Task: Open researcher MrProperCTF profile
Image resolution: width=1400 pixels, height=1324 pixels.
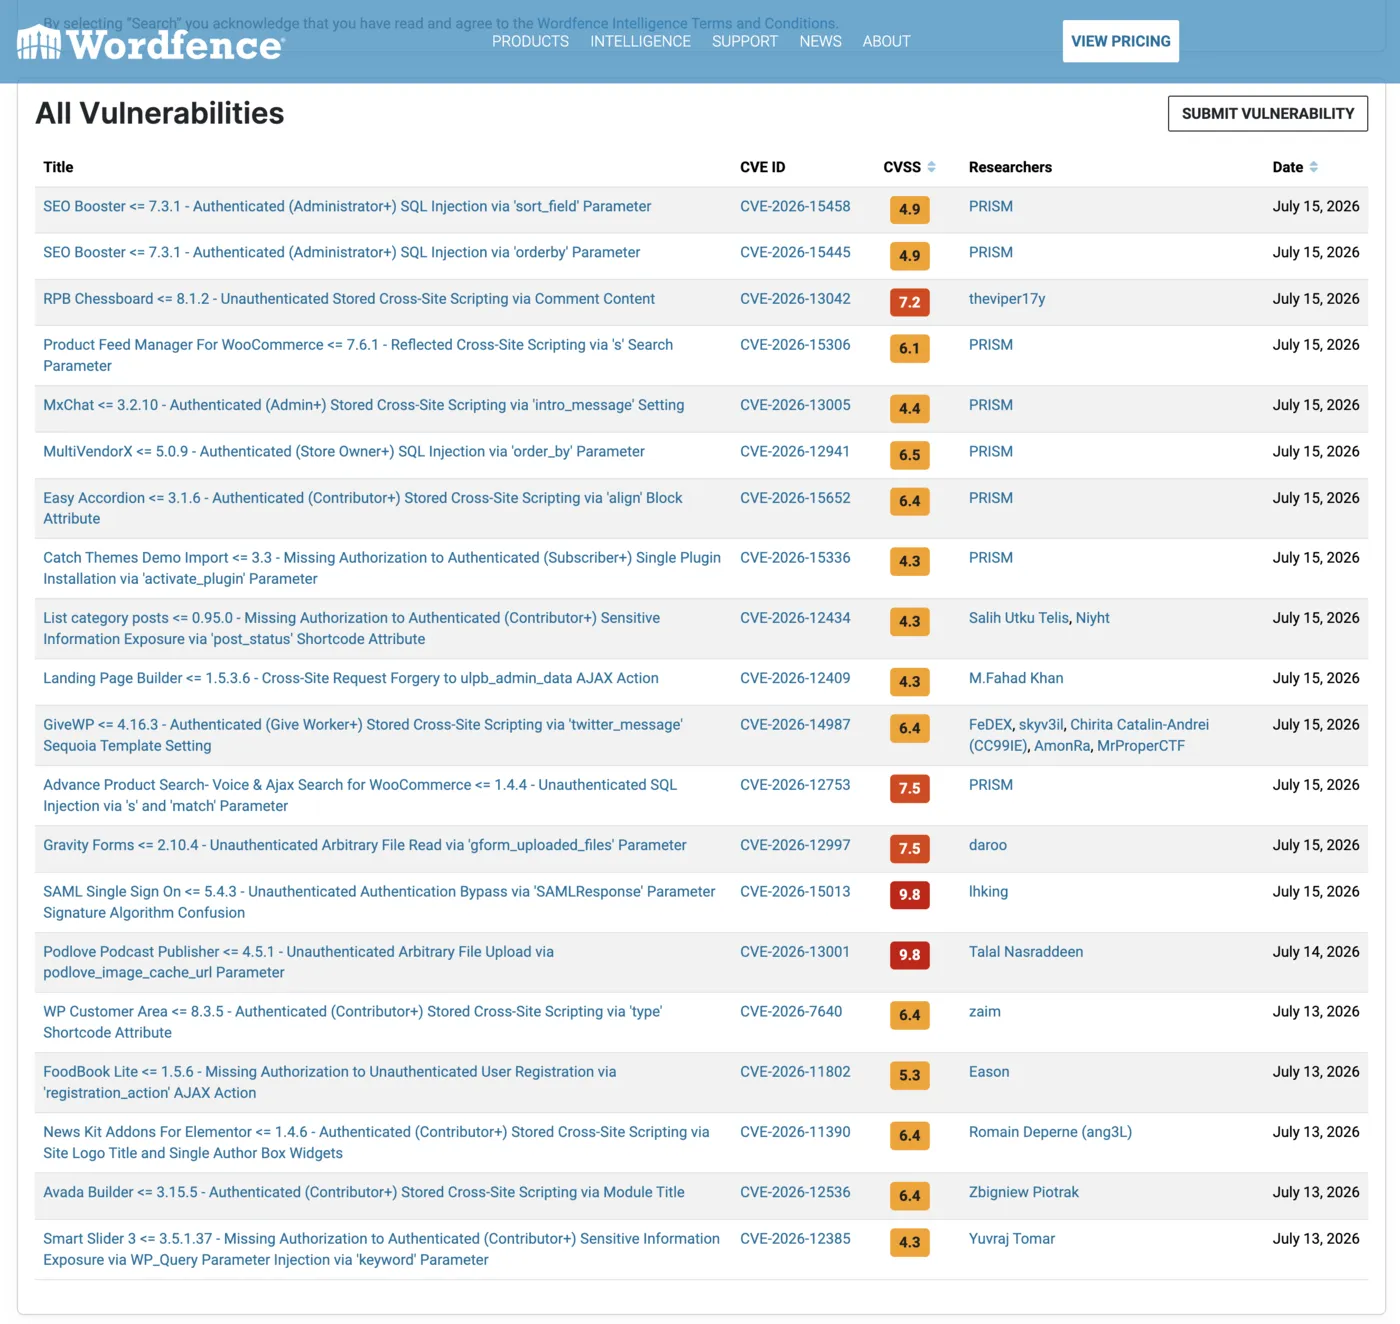Action: coord(1141,745)
